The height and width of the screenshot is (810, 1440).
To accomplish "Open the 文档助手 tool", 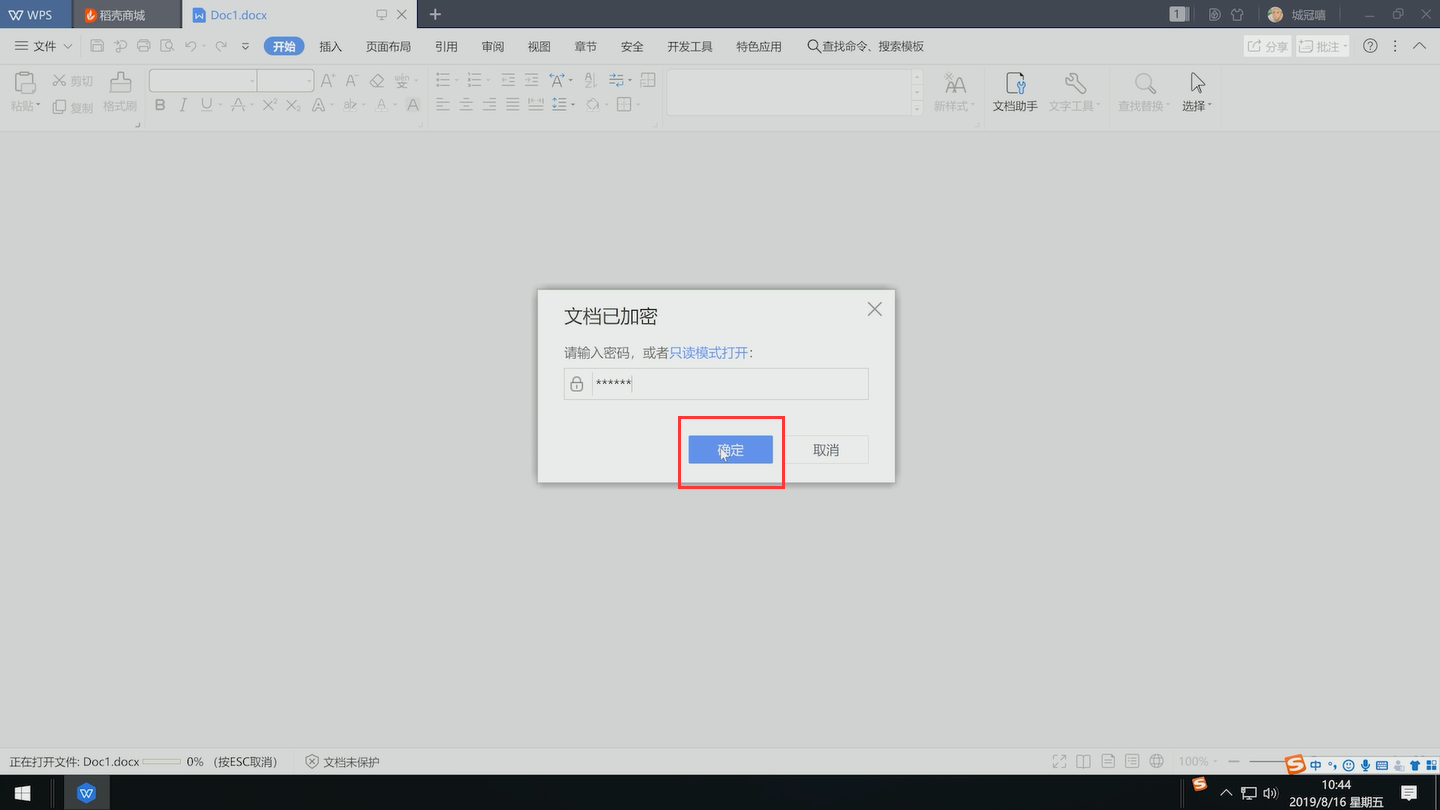I will [x=1015, y=92].
